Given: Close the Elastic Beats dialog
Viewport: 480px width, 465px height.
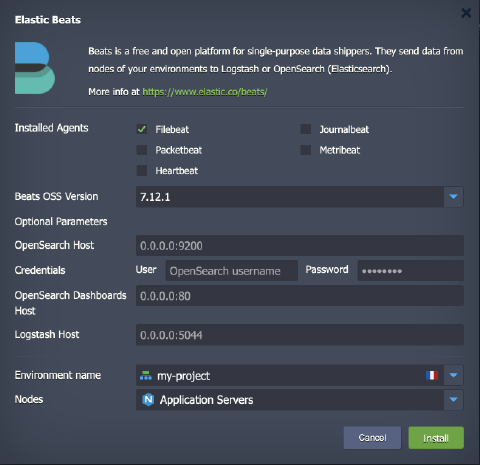Looking at the screenshot, I should pos(466,13).
